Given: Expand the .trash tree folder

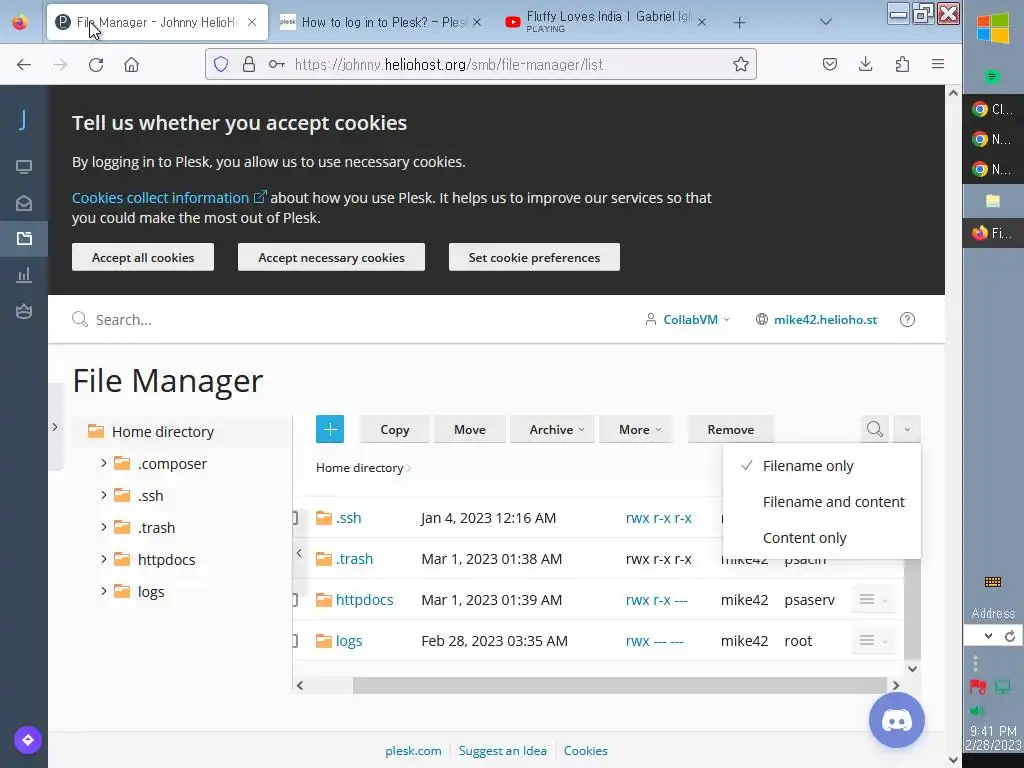Looking at the screenshot, I should pyautogui.click(x=104, y=526).
